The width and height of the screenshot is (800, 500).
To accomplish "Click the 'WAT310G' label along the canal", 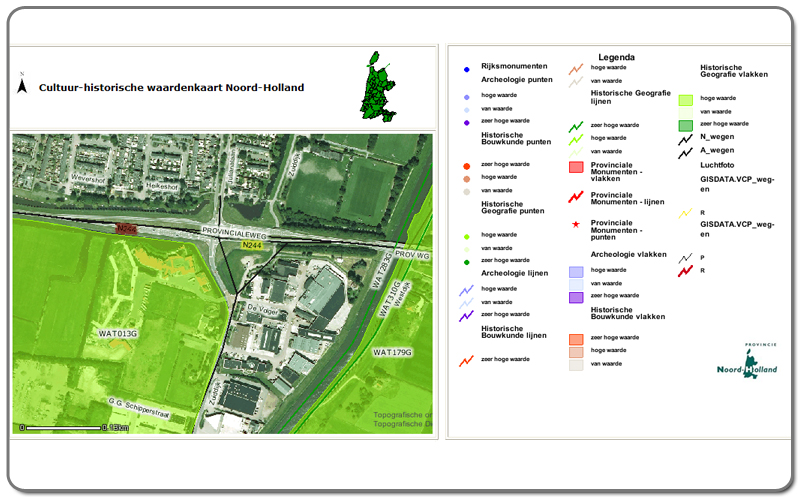I will [x=390, y=299].
